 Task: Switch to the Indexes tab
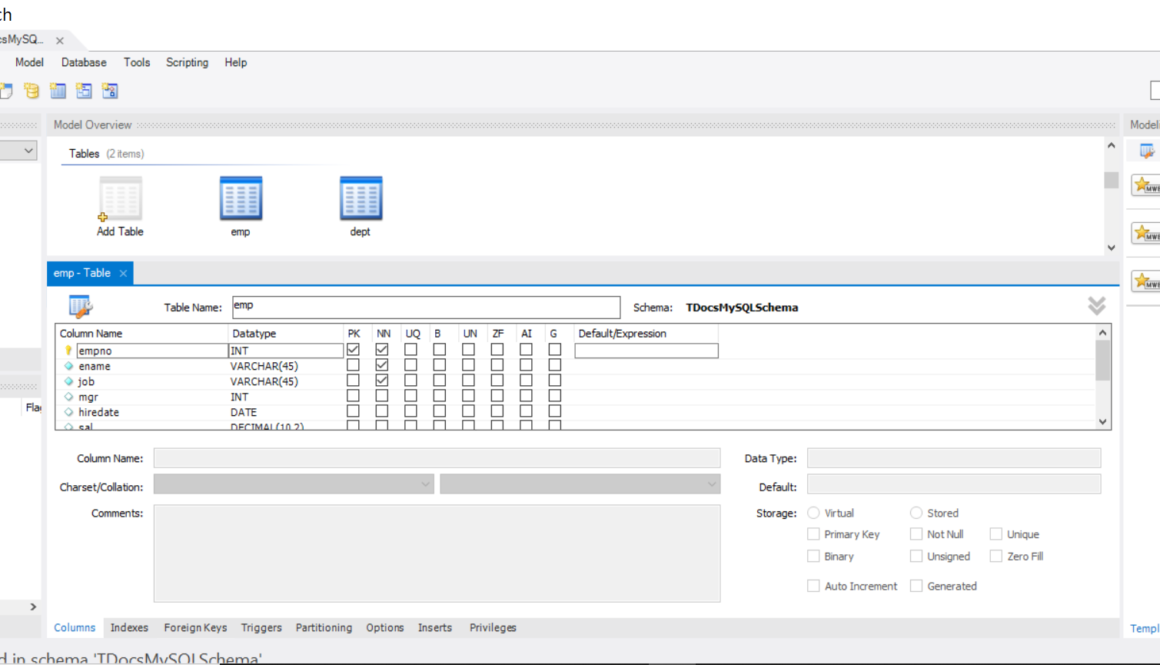pos(129,628)
